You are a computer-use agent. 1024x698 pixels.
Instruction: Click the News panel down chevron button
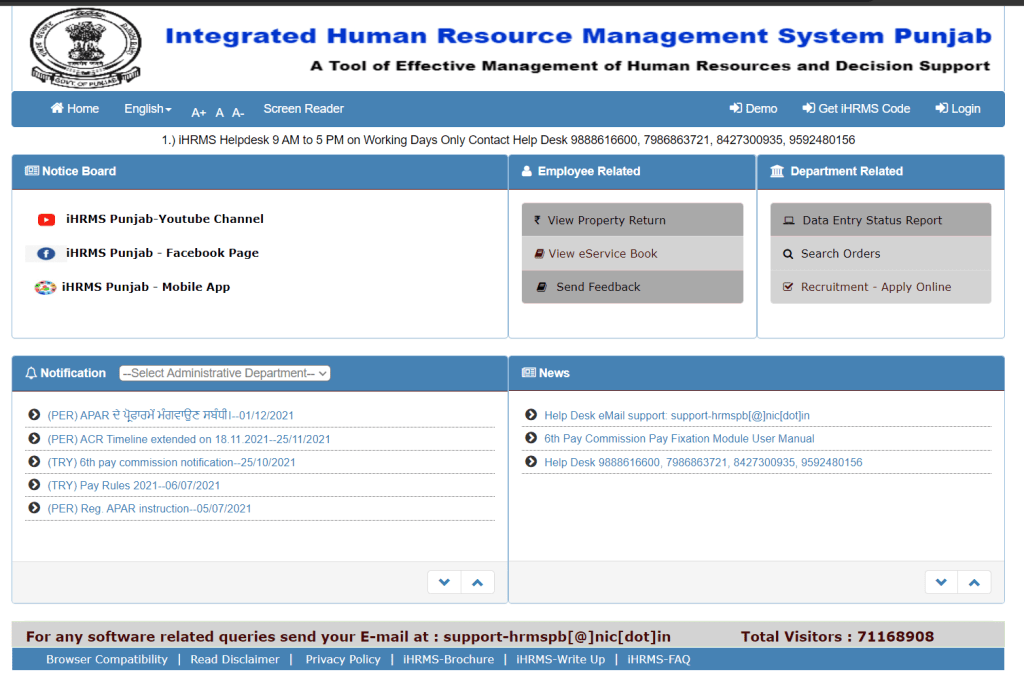941,582
